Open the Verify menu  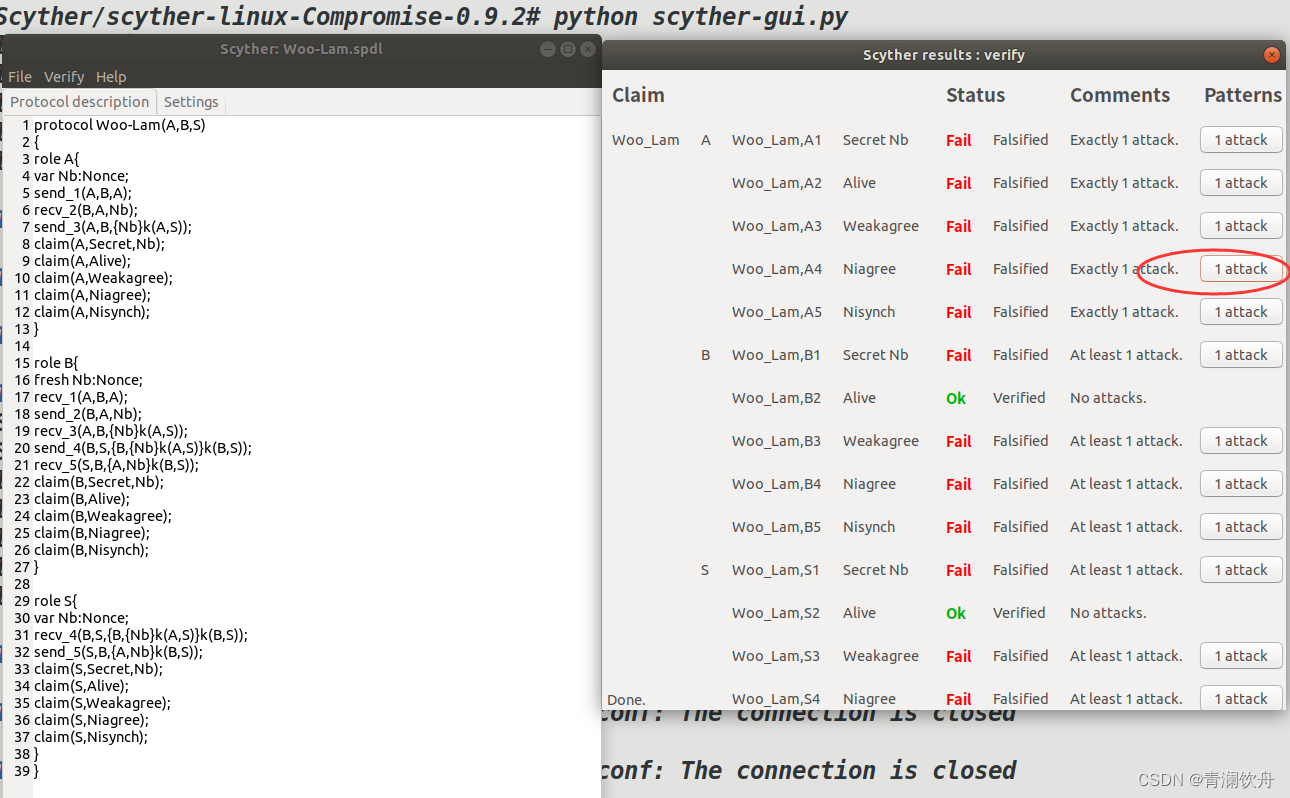(x=64, y=77)
